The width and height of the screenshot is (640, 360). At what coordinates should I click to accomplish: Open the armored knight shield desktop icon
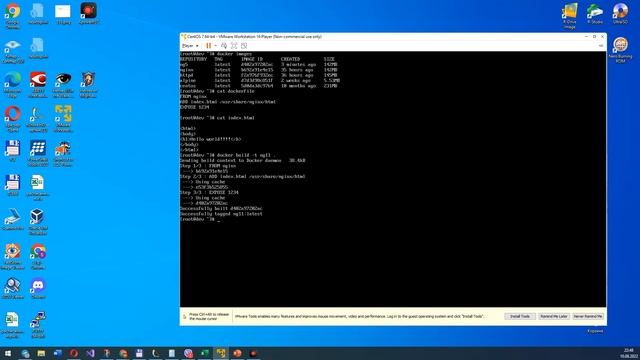88,84
